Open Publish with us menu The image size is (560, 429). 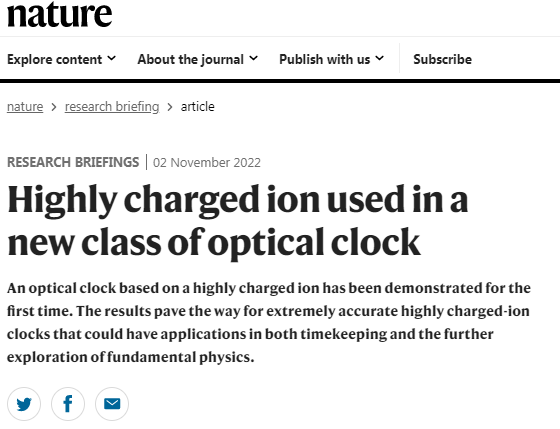[331, 59]
